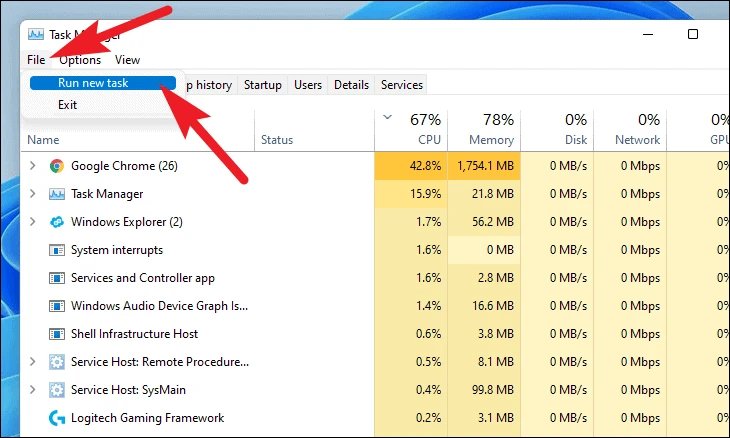Sort by the 67% CPU column header
The width and height of the screenshot is (730, 438).
[411, 131]
